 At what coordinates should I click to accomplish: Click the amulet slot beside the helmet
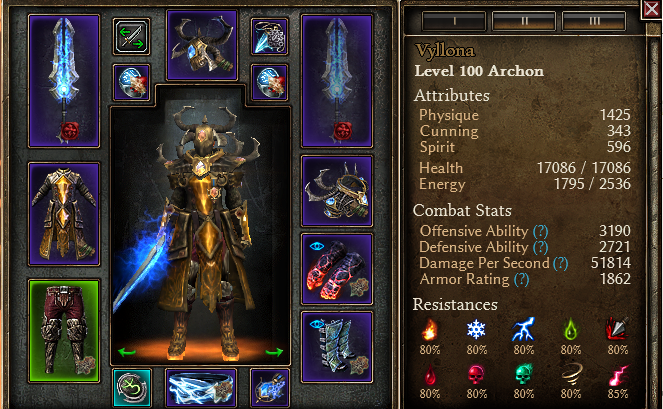269,37
